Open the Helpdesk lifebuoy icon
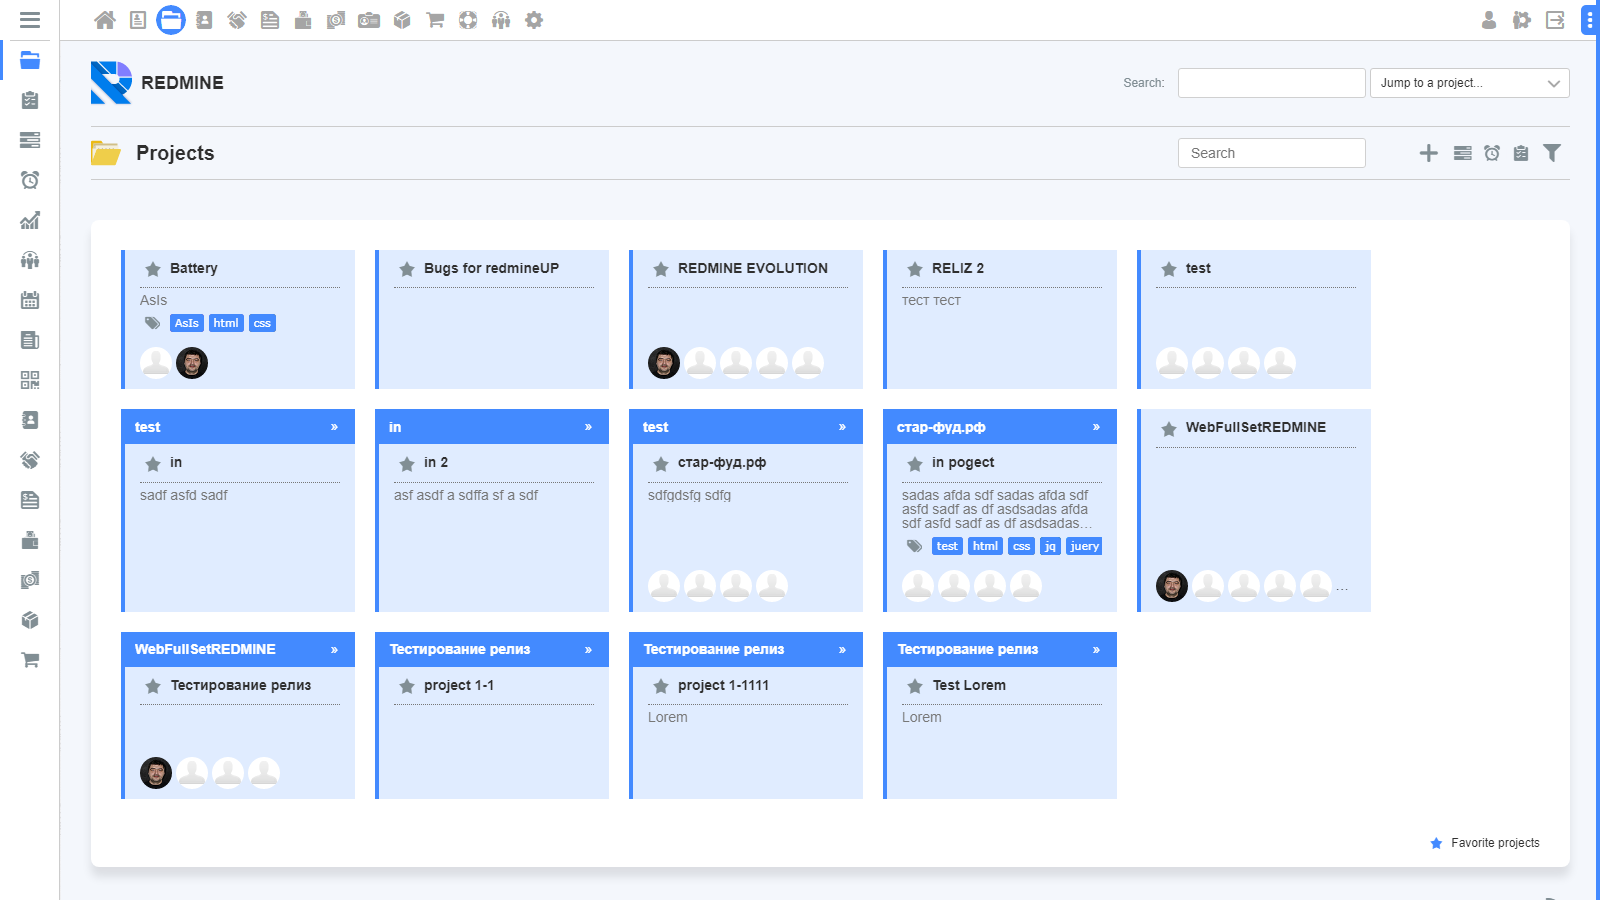This screenshot has height=900, width=1600. (x=467, y=20)
